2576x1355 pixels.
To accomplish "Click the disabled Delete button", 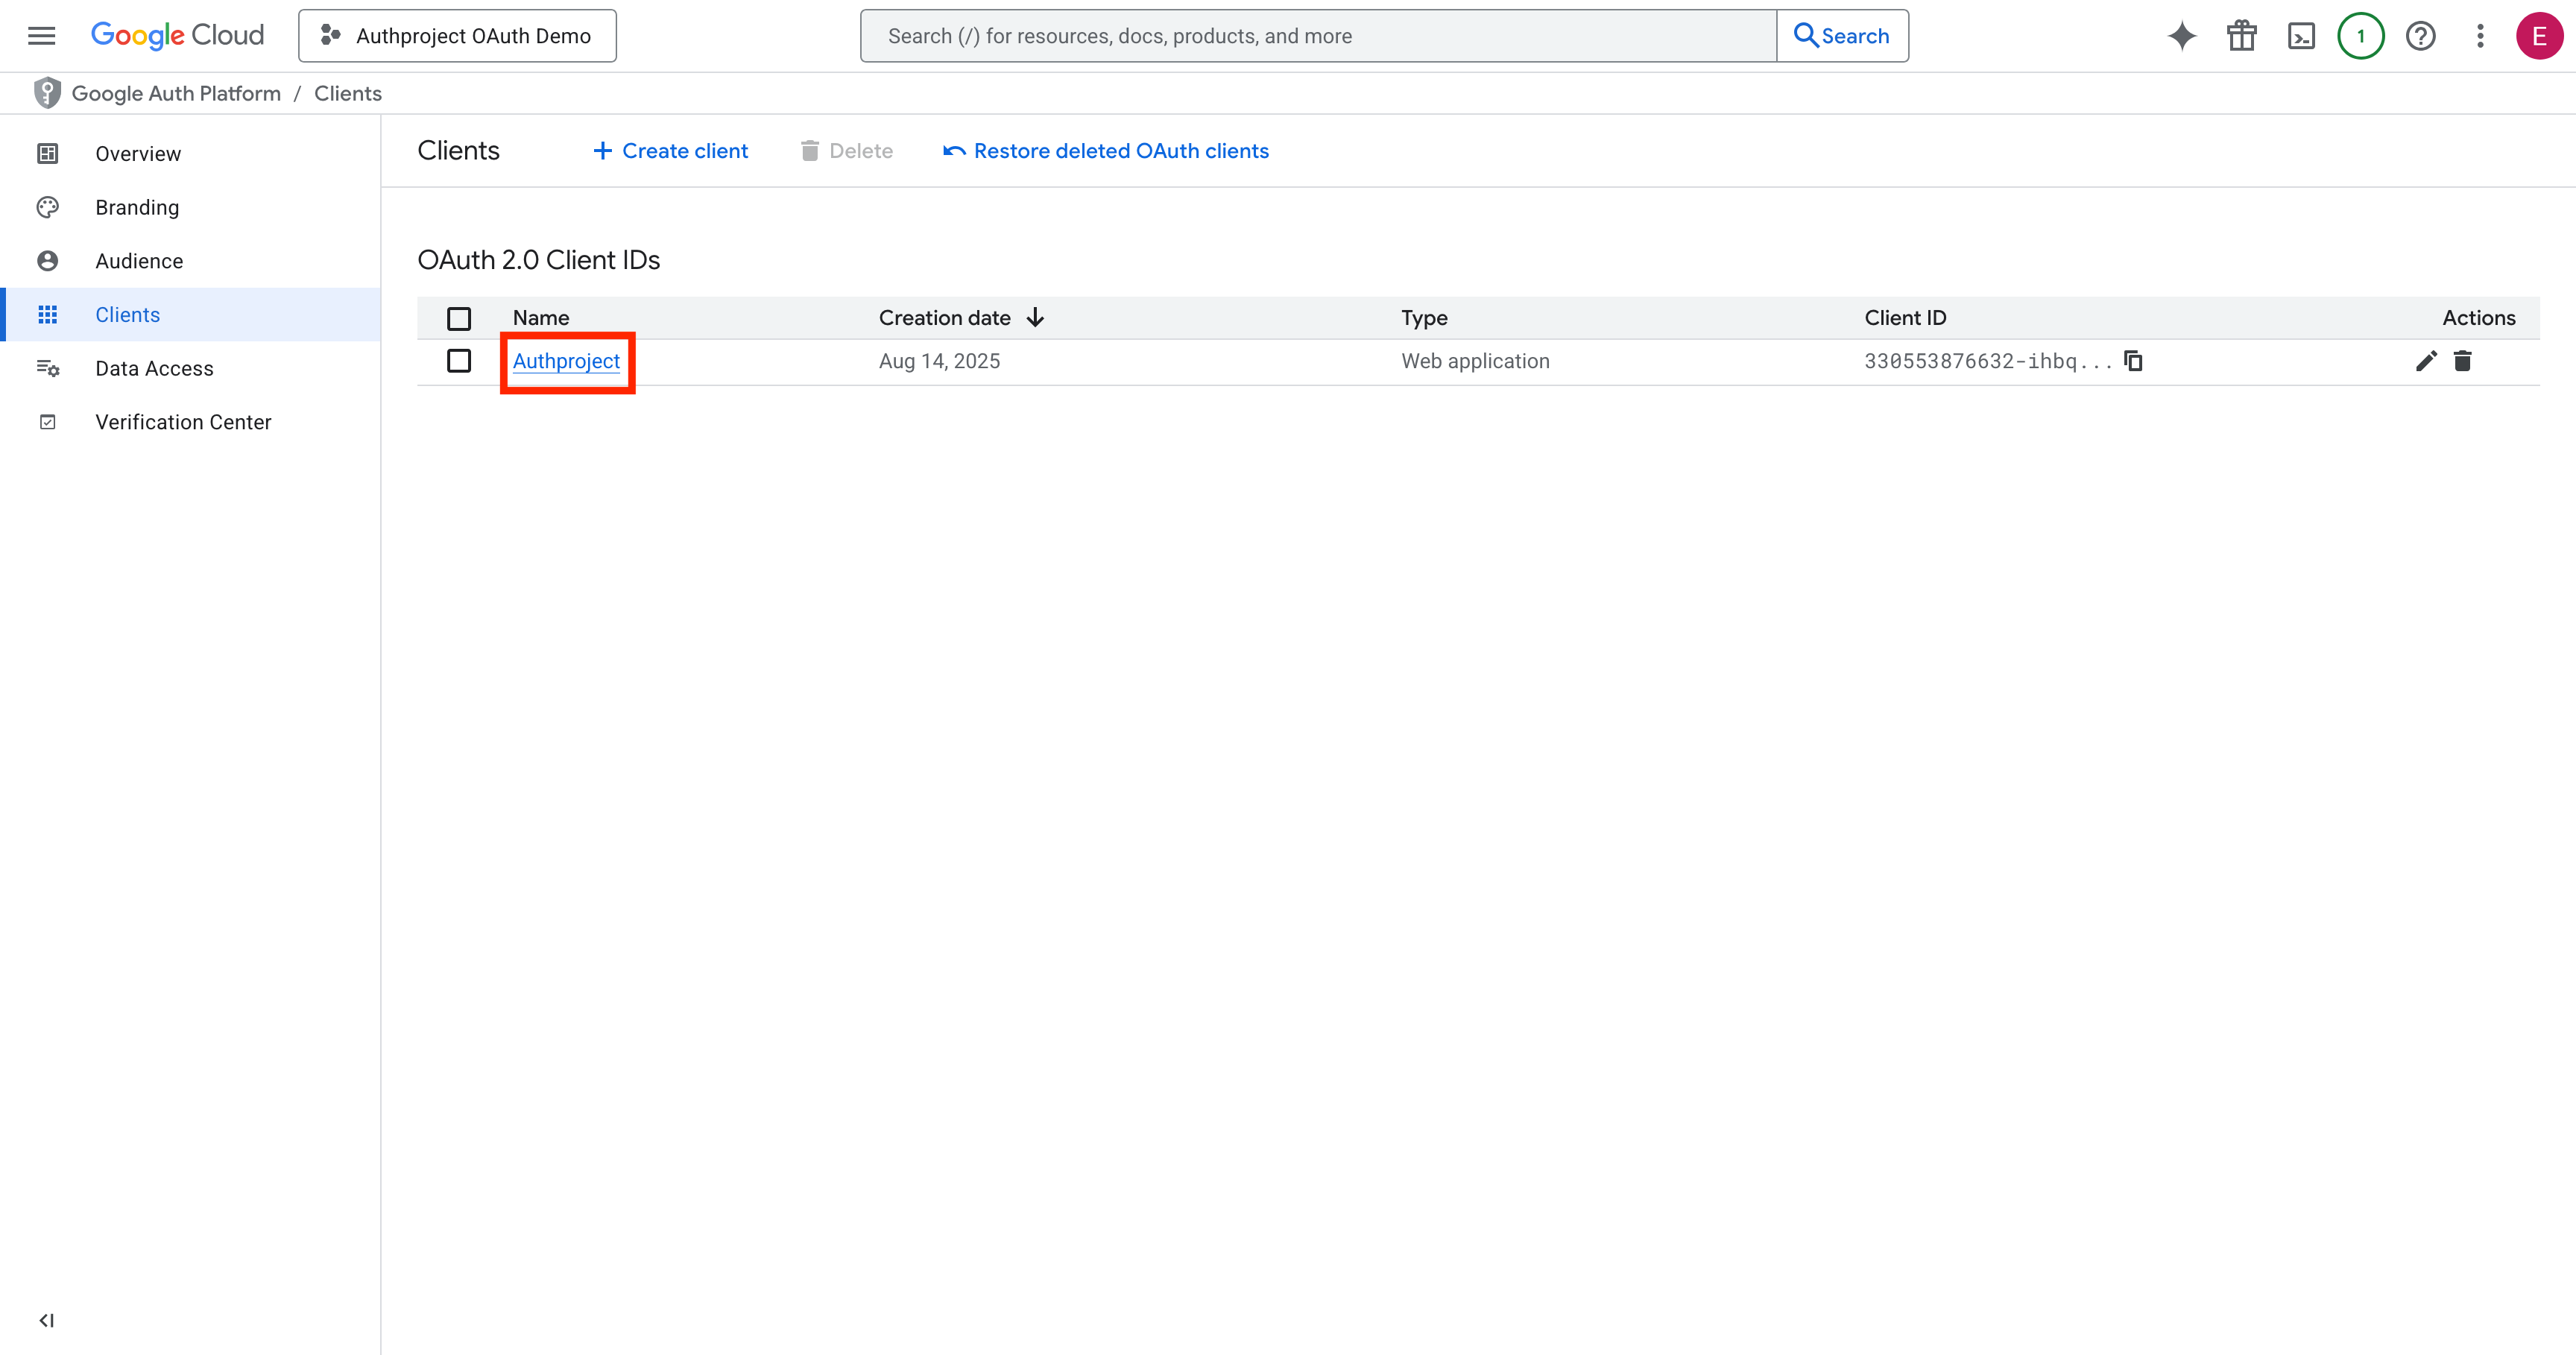I will tap(846, 151).
